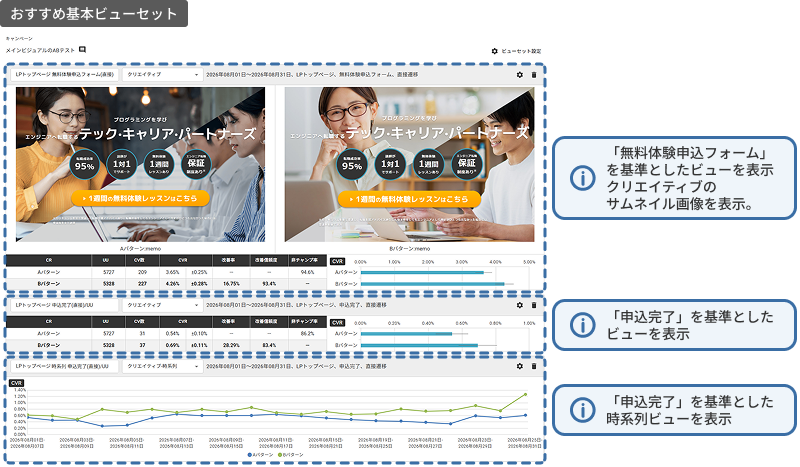Click the CVR badge above the time-series chart
This screenshot has width=800, height=467.
[16, 383]
